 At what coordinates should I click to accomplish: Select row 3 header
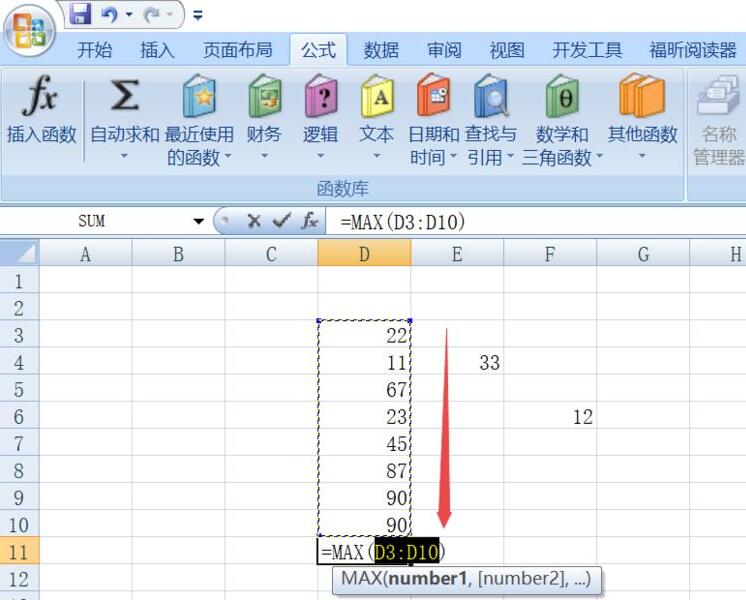point(19,335)
